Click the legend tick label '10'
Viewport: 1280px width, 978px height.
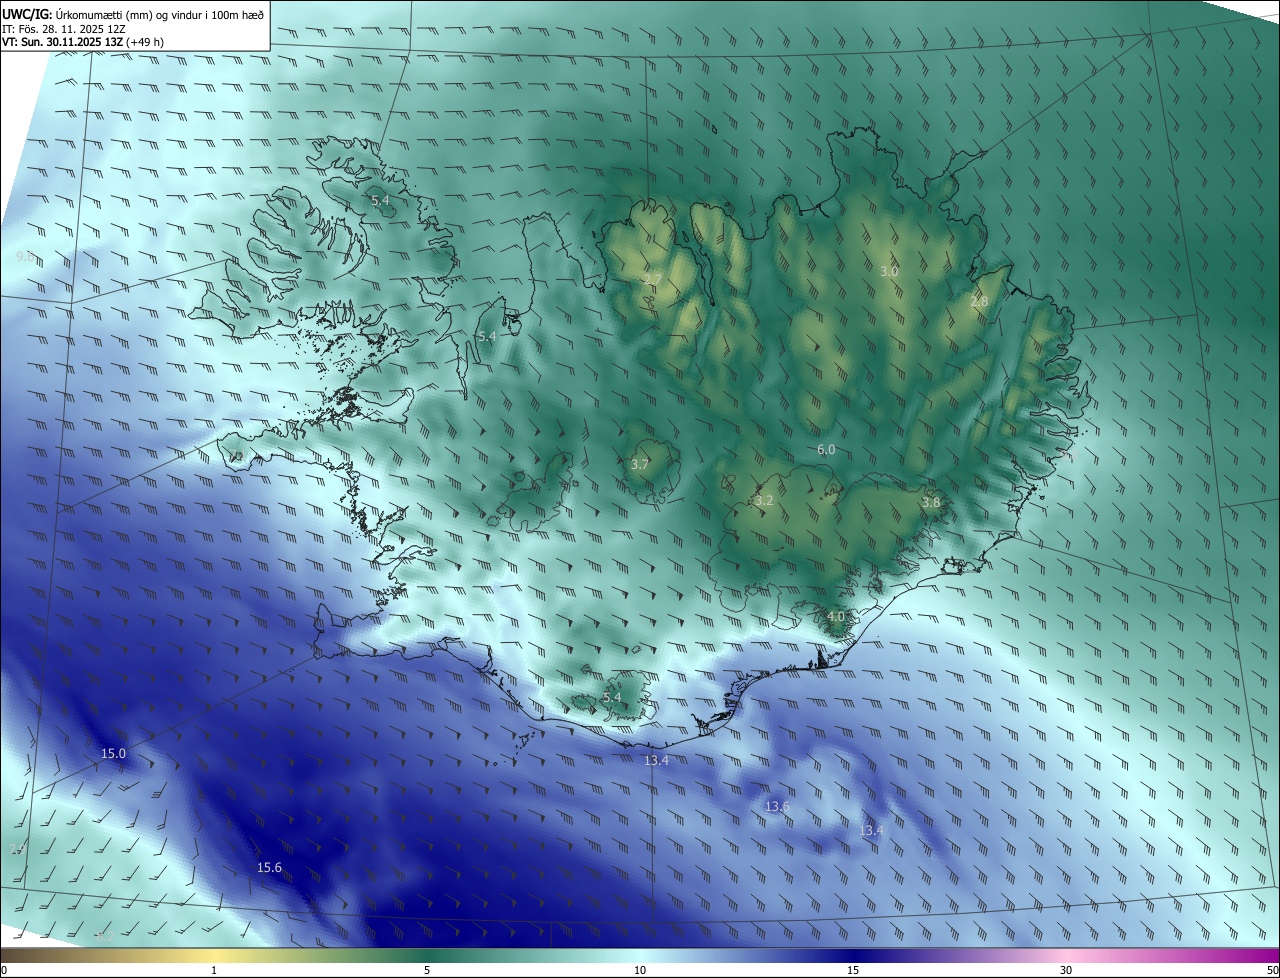click(640, 970)
